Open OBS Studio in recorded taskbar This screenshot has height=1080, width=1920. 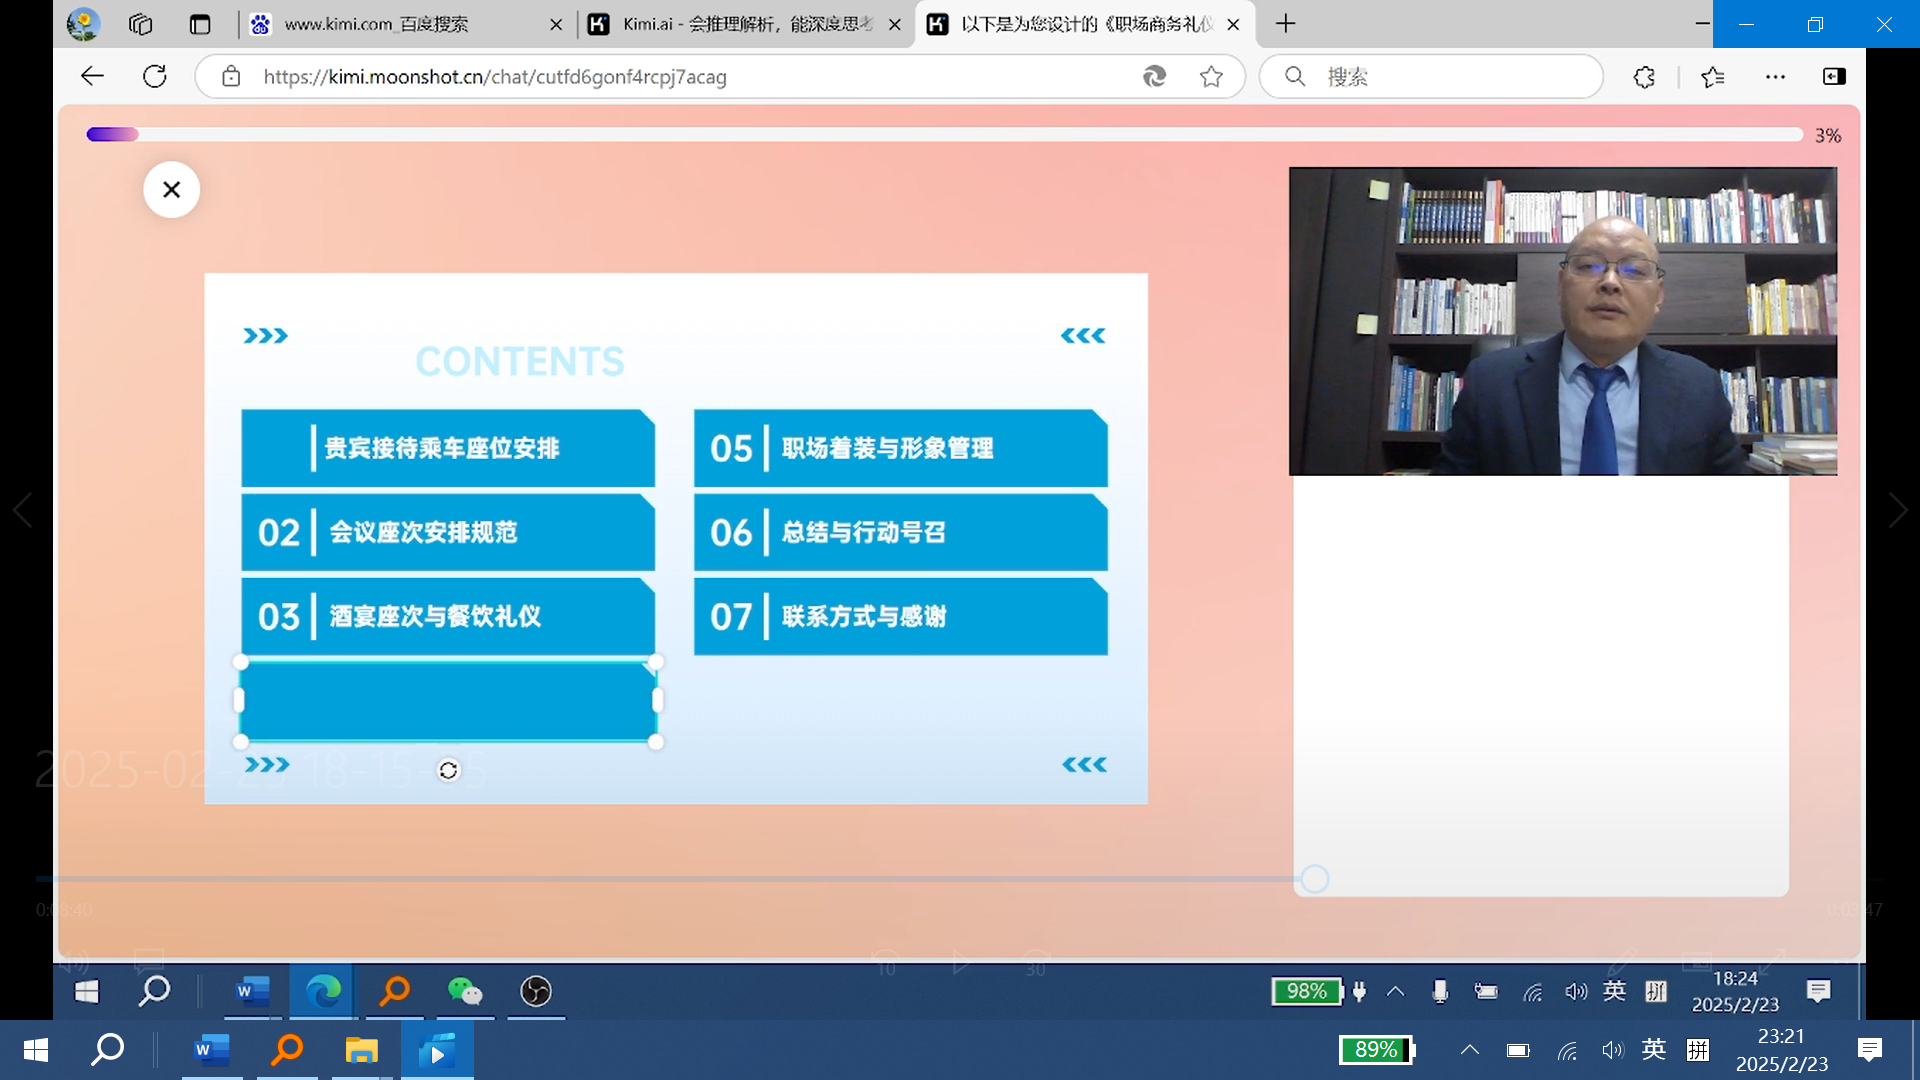click(x=536, y=991)
